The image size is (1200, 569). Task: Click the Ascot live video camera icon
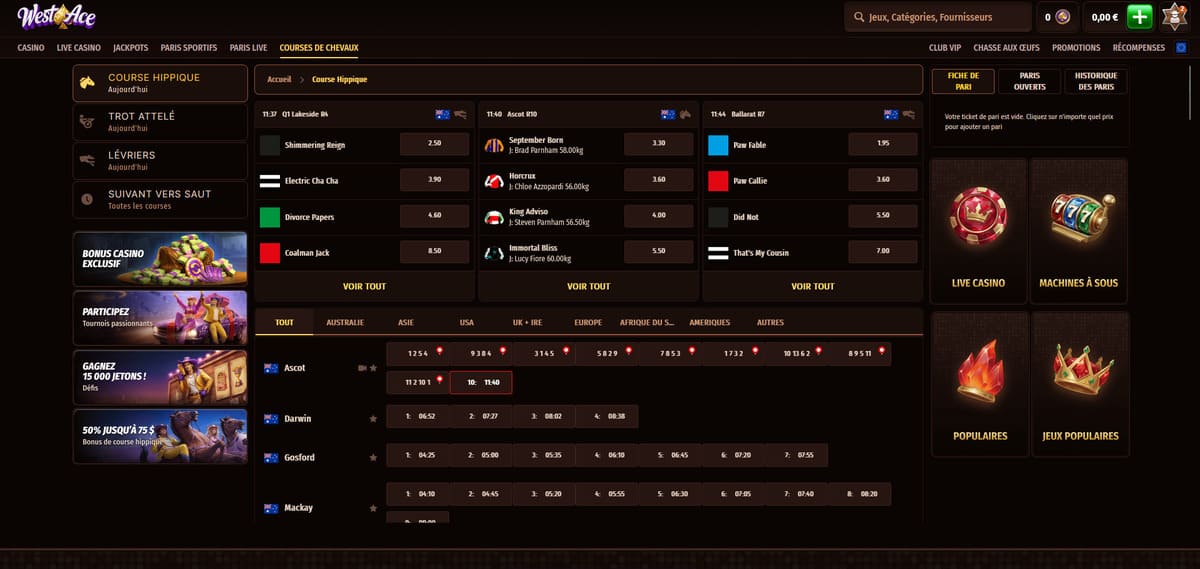click(362, 368)
